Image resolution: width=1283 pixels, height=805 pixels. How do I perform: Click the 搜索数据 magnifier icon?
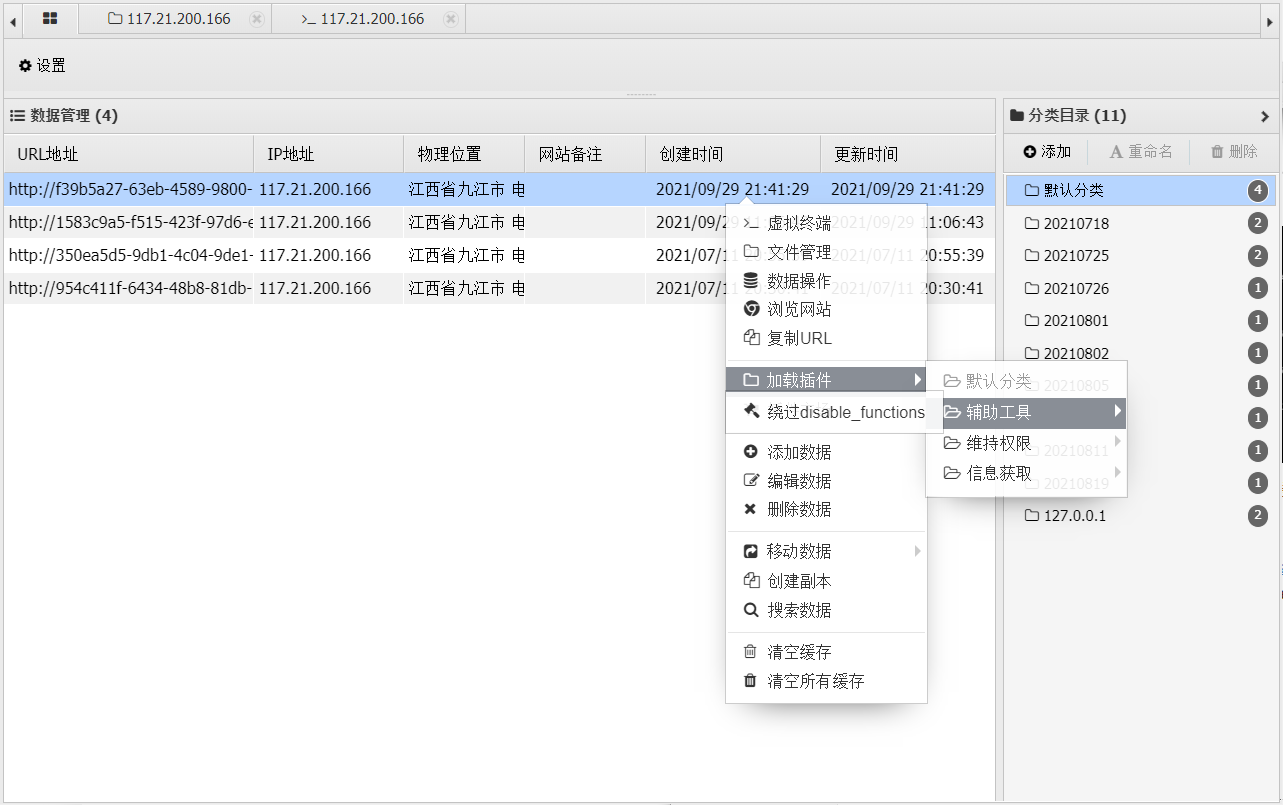click(751, 610)
